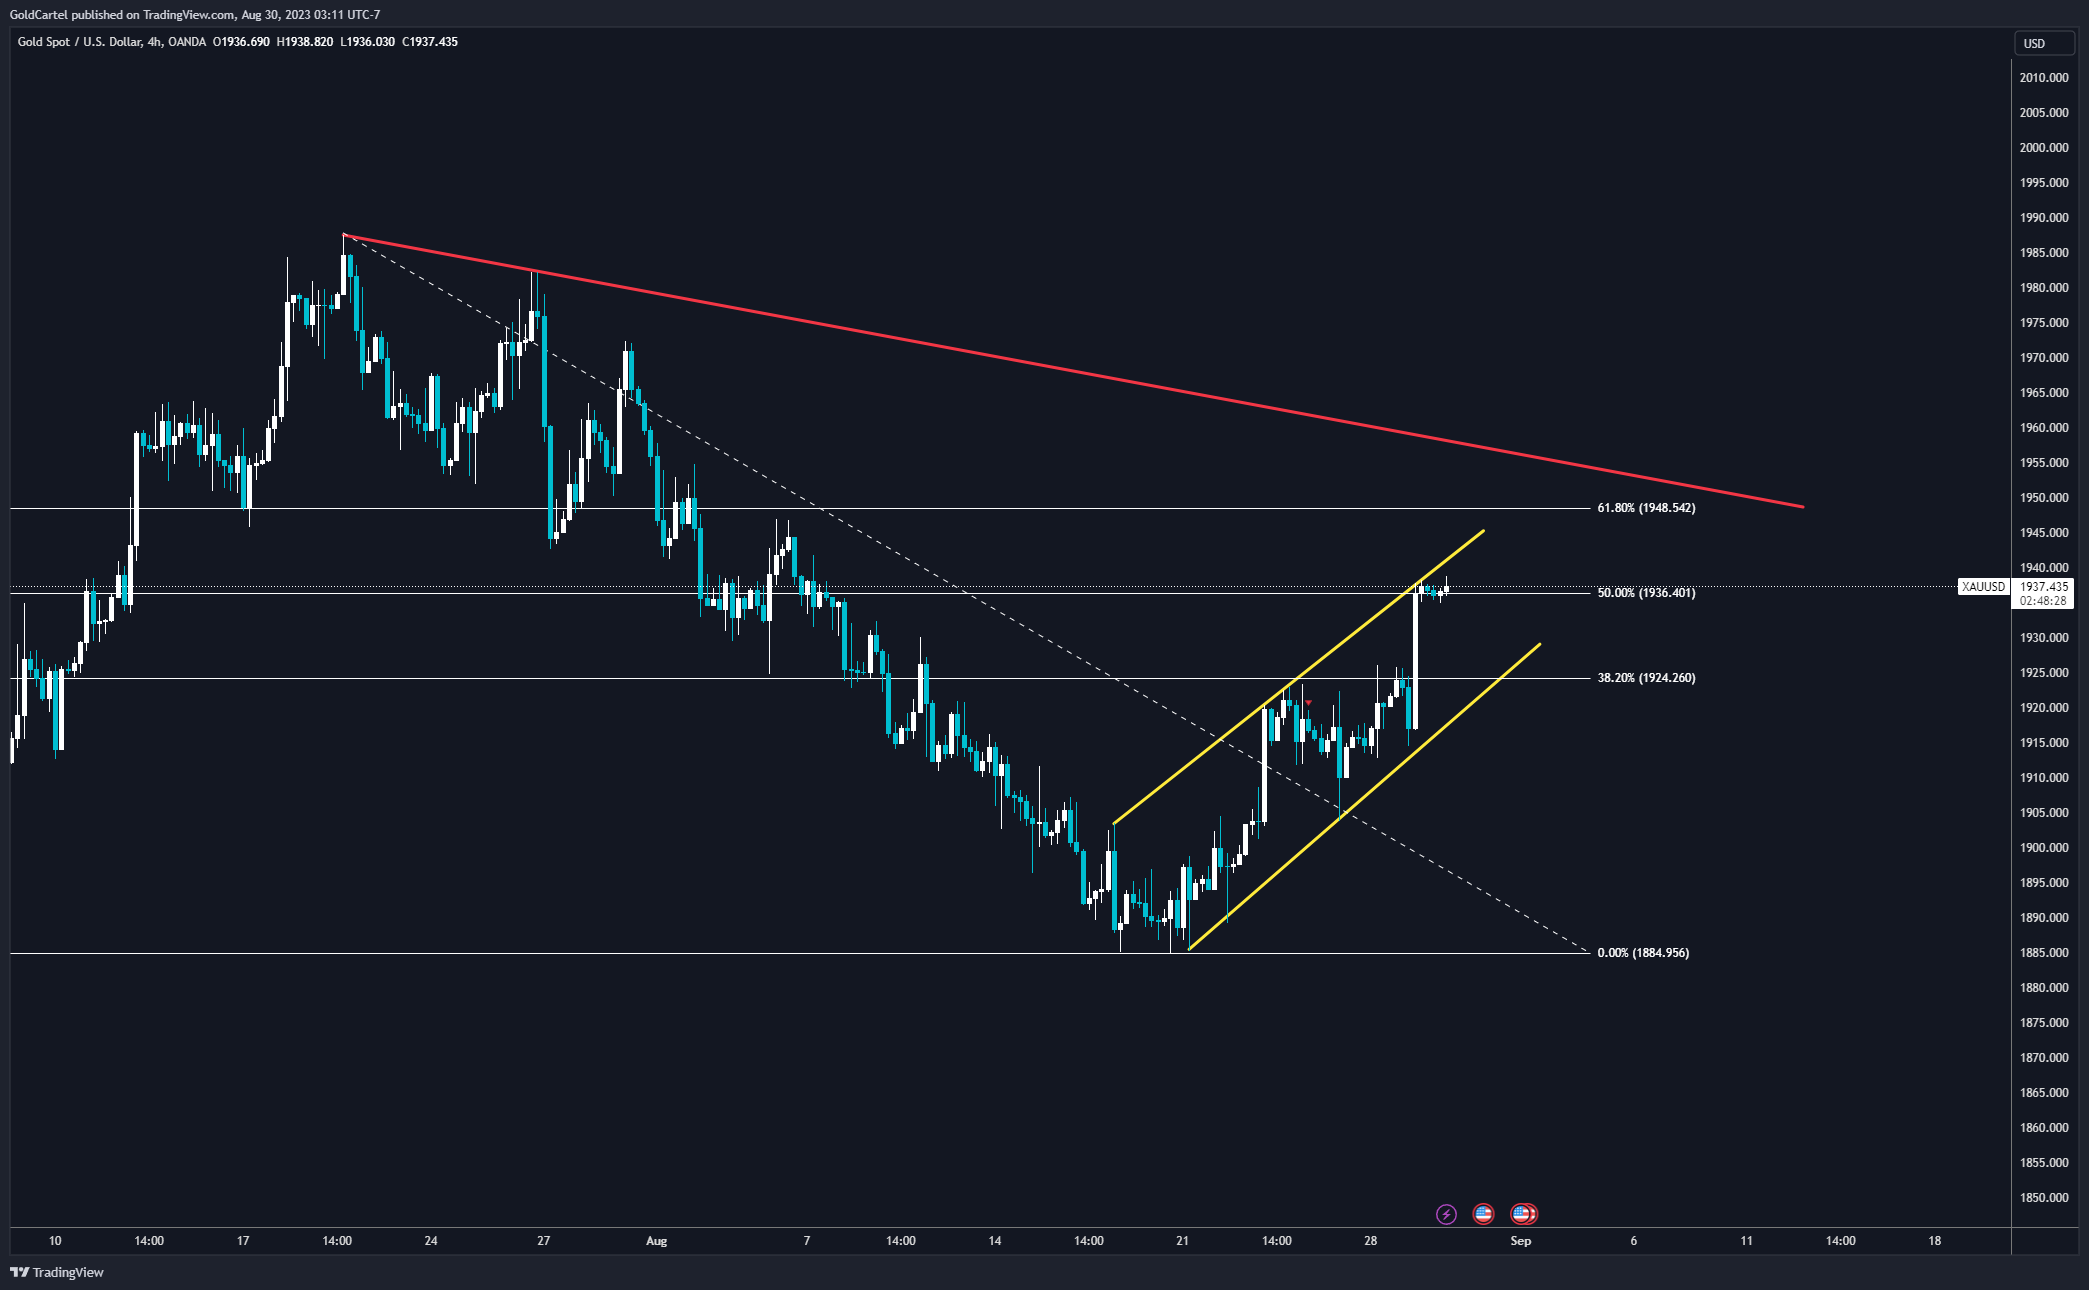
Task: Select the 38.20% (1924.260) Fibonacci label
Action: (1646, 678)
